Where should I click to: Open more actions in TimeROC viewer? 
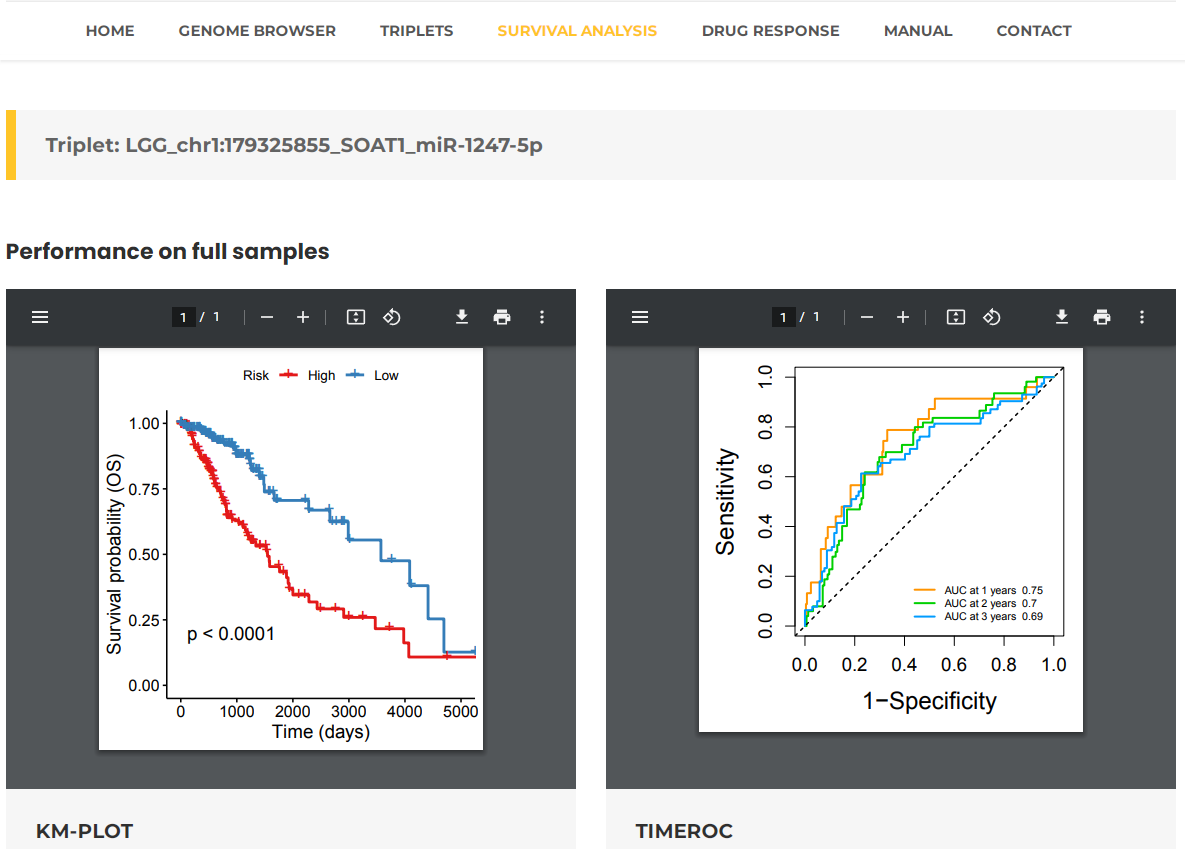tap(1142, 318)
